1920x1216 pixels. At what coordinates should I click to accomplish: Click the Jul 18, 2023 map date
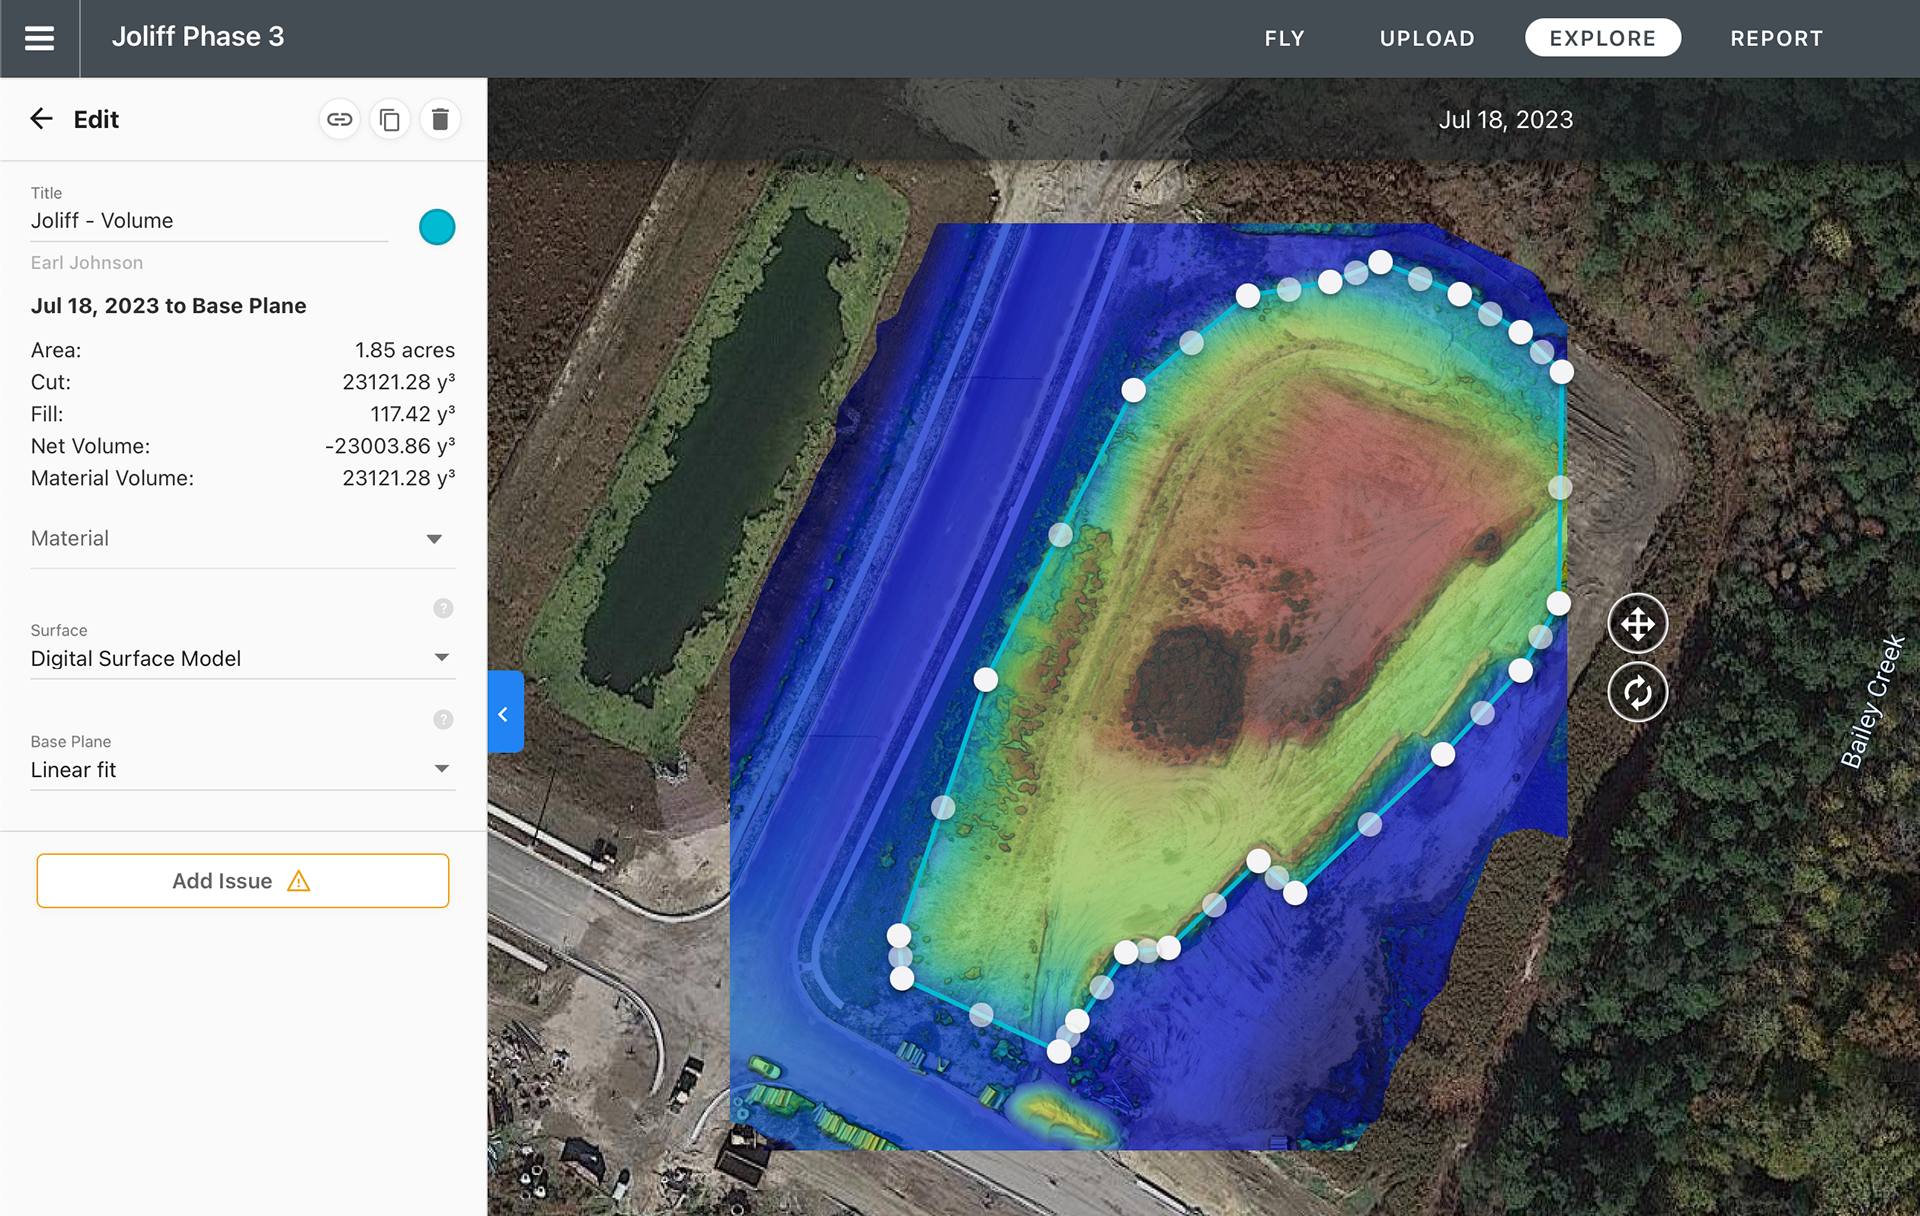1505,120
